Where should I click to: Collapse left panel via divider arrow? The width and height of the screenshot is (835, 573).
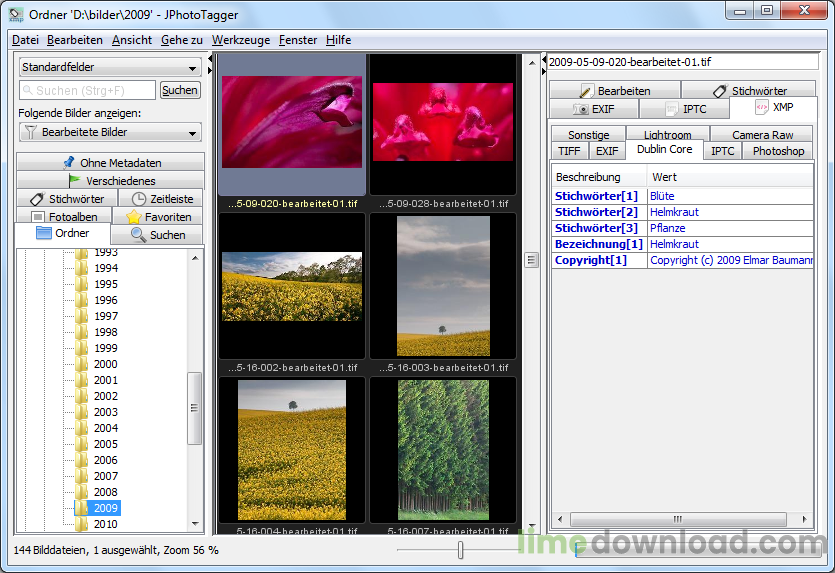coord(210,59)
